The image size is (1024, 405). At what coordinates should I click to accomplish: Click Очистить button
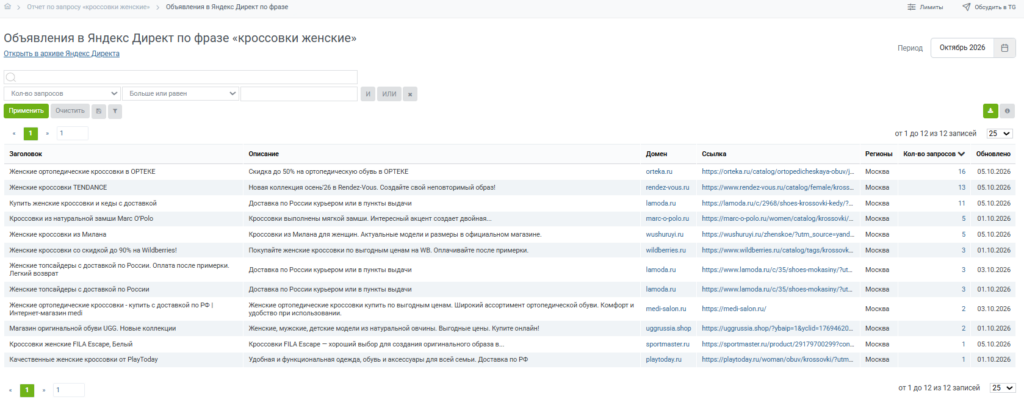pyautogui.click(x=70, y=111)
